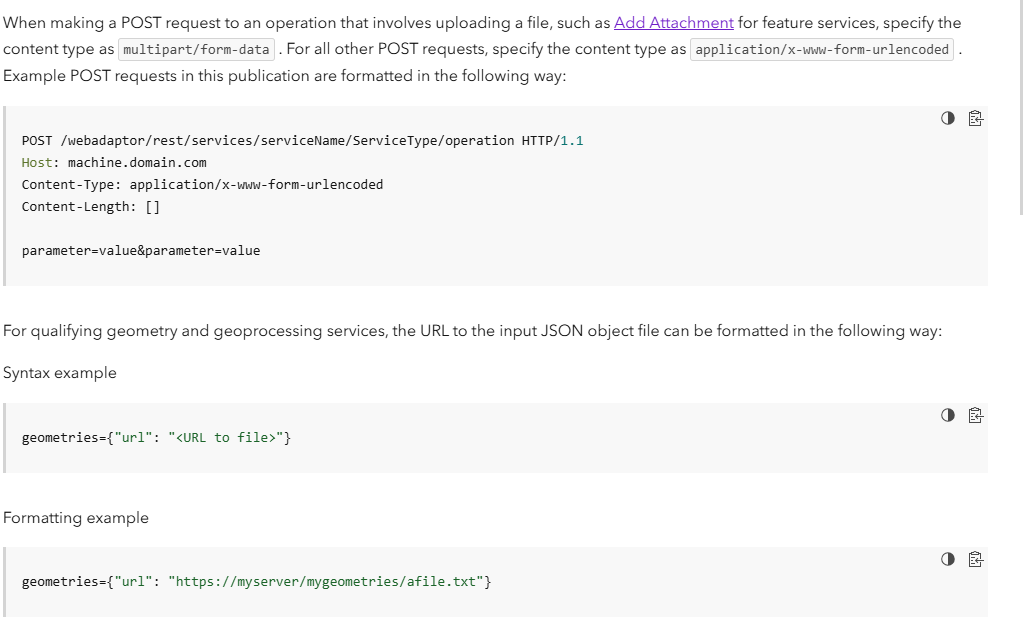This screenshot has height=630, width=1023.
Task: Select the application/x-www-form-urlencoded inline code
Action: [x=820, y=48]
